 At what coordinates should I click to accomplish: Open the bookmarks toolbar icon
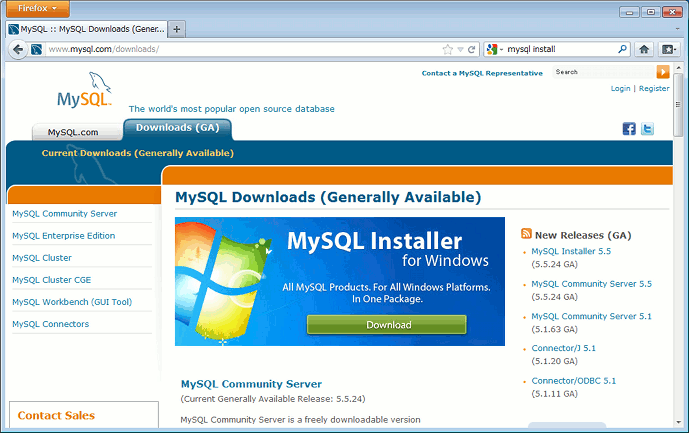point(668,49)
